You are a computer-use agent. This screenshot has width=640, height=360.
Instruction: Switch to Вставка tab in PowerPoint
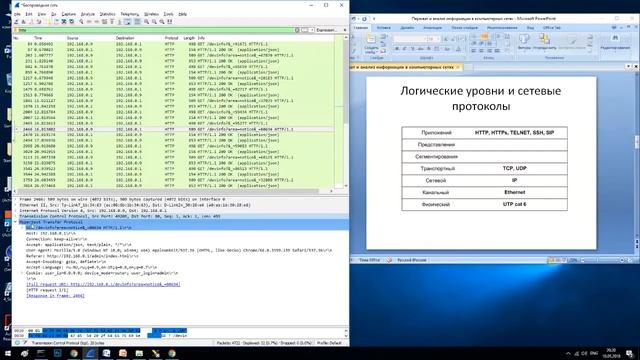click(x=384, y=28)
